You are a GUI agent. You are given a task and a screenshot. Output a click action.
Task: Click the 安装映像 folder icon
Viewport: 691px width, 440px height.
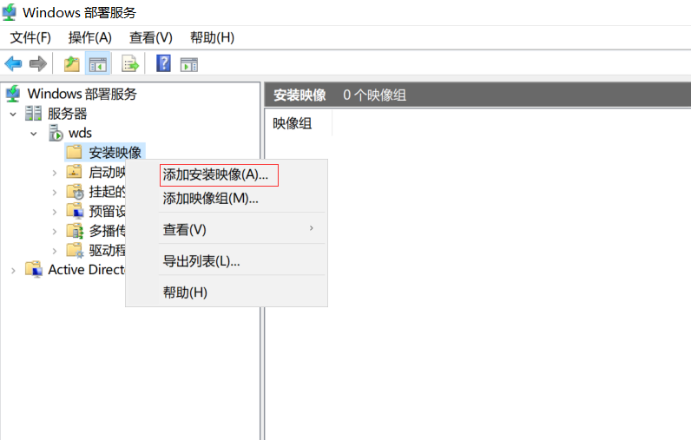pos(74,152)
